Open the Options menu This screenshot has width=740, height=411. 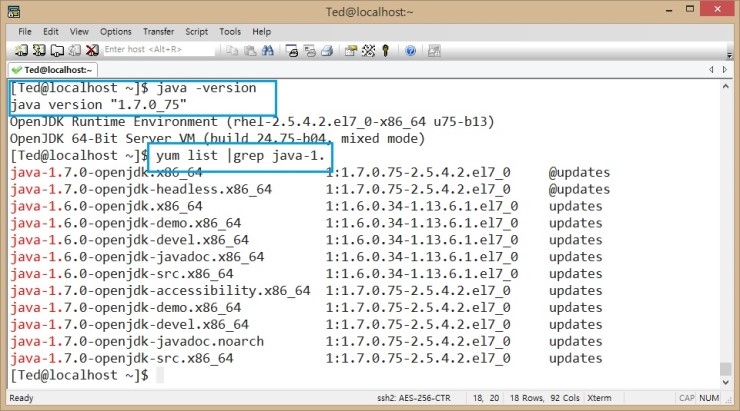116,32
